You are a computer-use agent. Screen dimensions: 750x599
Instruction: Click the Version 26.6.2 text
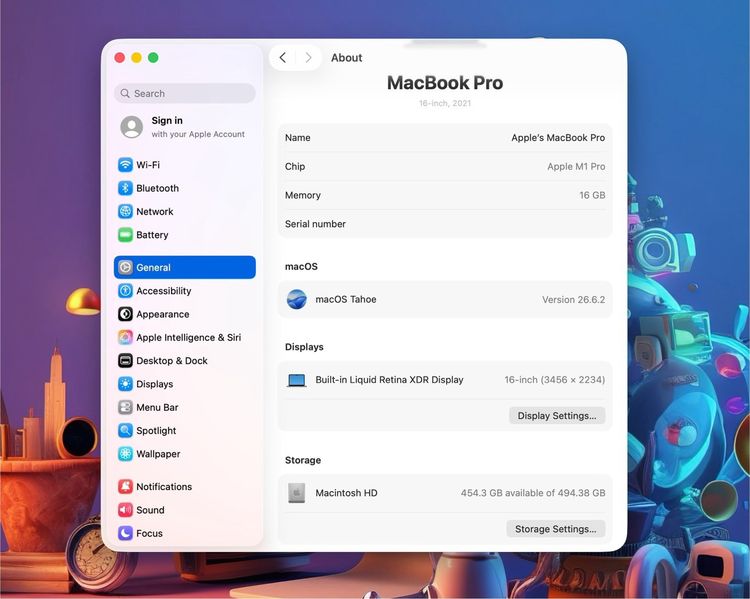click(573, 300)
